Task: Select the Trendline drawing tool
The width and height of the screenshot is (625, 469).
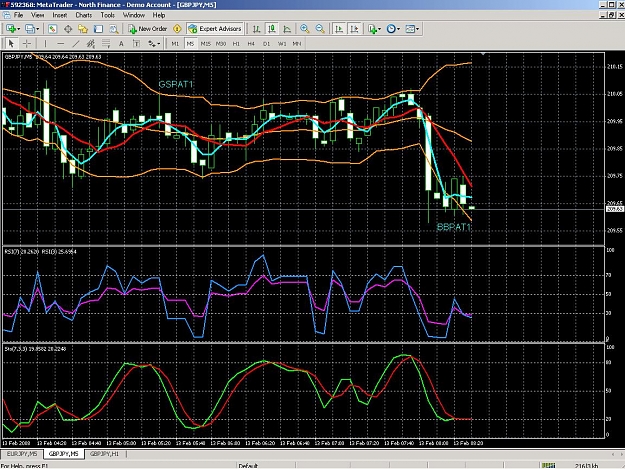Action: pyautogui.click(x=76, y=43)
